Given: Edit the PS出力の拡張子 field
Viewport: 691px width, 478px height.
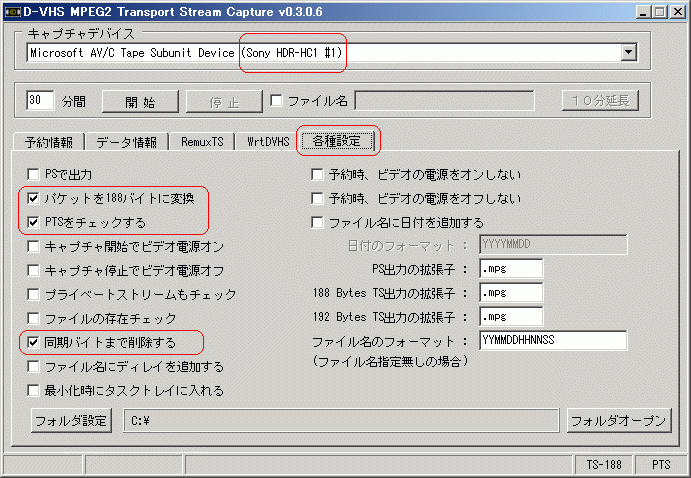Looking at the screenshot, I should [x=511, y=268].
